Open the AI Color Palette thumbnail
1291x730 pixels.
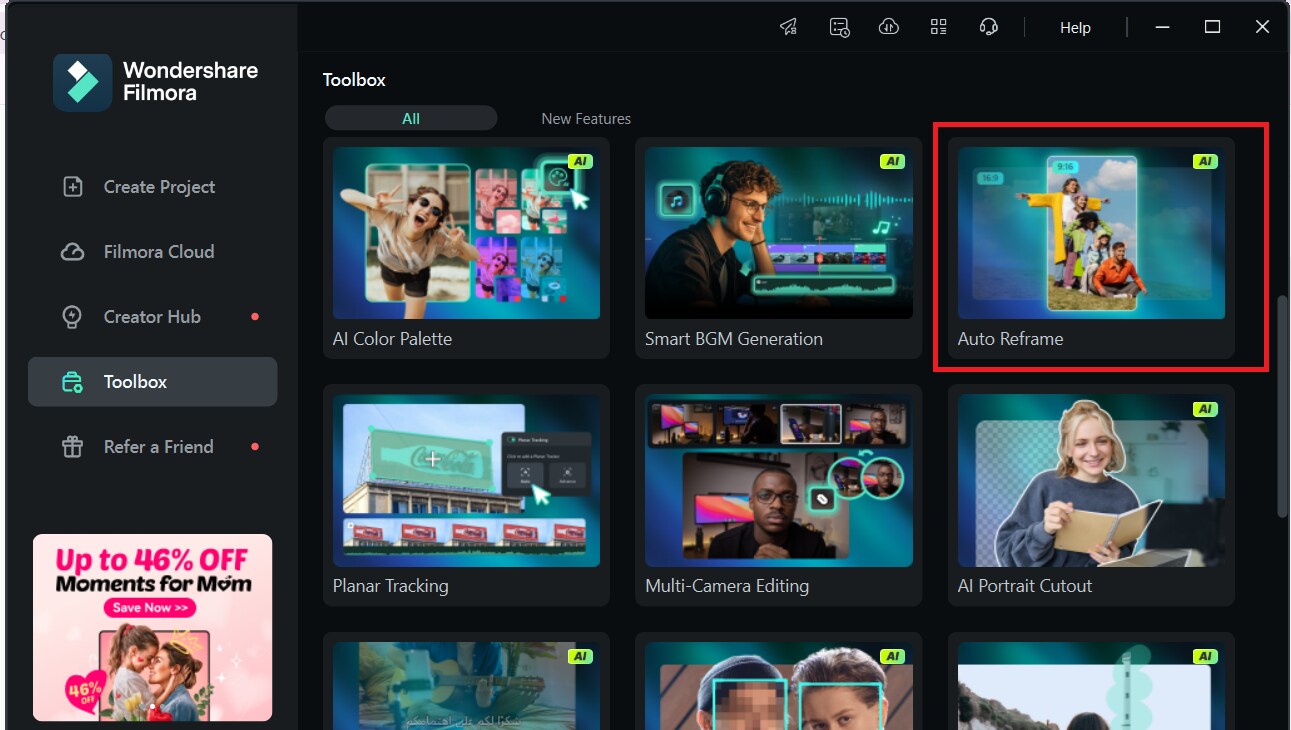tap(466, 233)
